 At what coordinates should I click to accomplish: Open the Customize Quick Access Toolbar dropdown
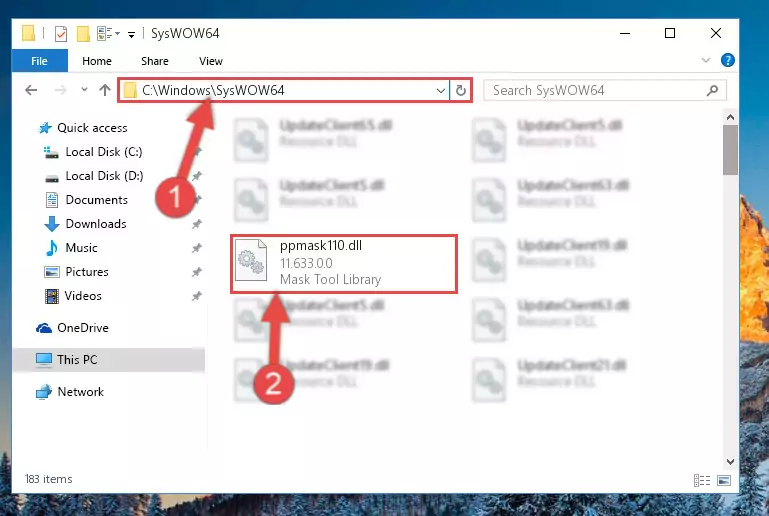[131, 34]
